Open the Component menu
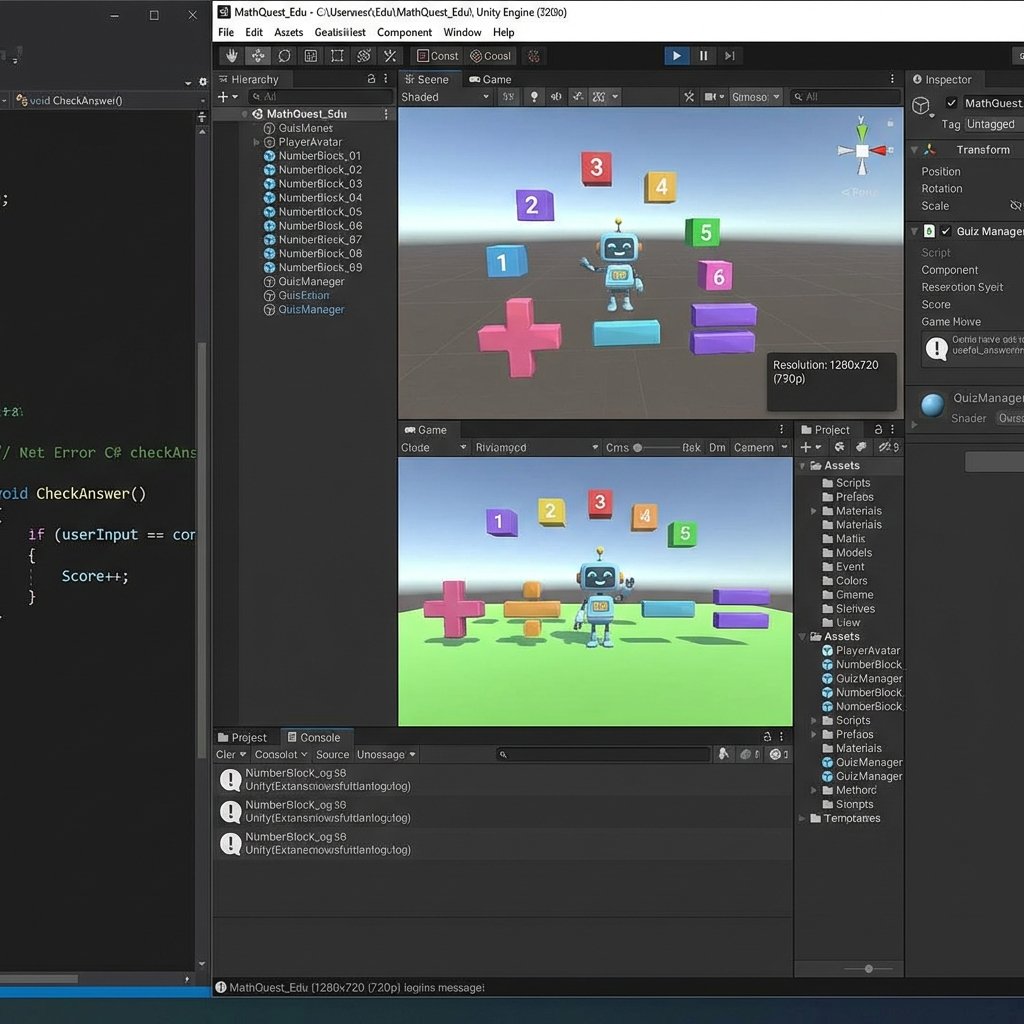1024x1024 pixels. pos(404,32)
